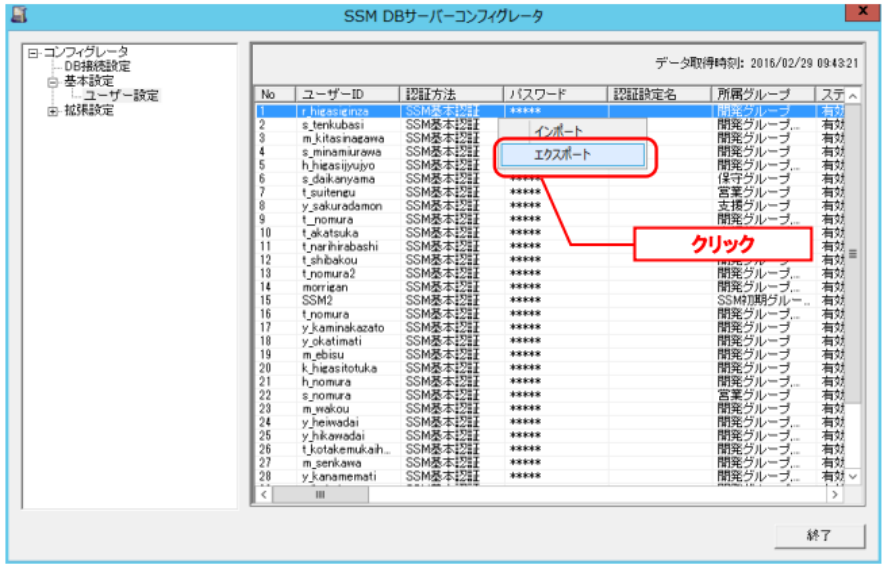Image resolution: width=887 pixels, height=567 pixels.
Task: Click SSM初期グルー.. group cell
Action: click(x=763, y=300)
